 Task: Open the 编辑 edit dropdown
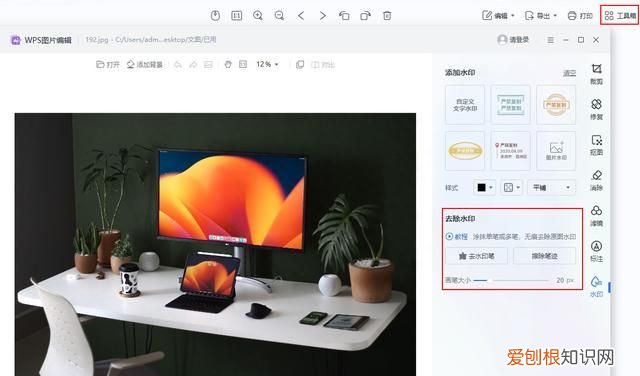[498, 16]
